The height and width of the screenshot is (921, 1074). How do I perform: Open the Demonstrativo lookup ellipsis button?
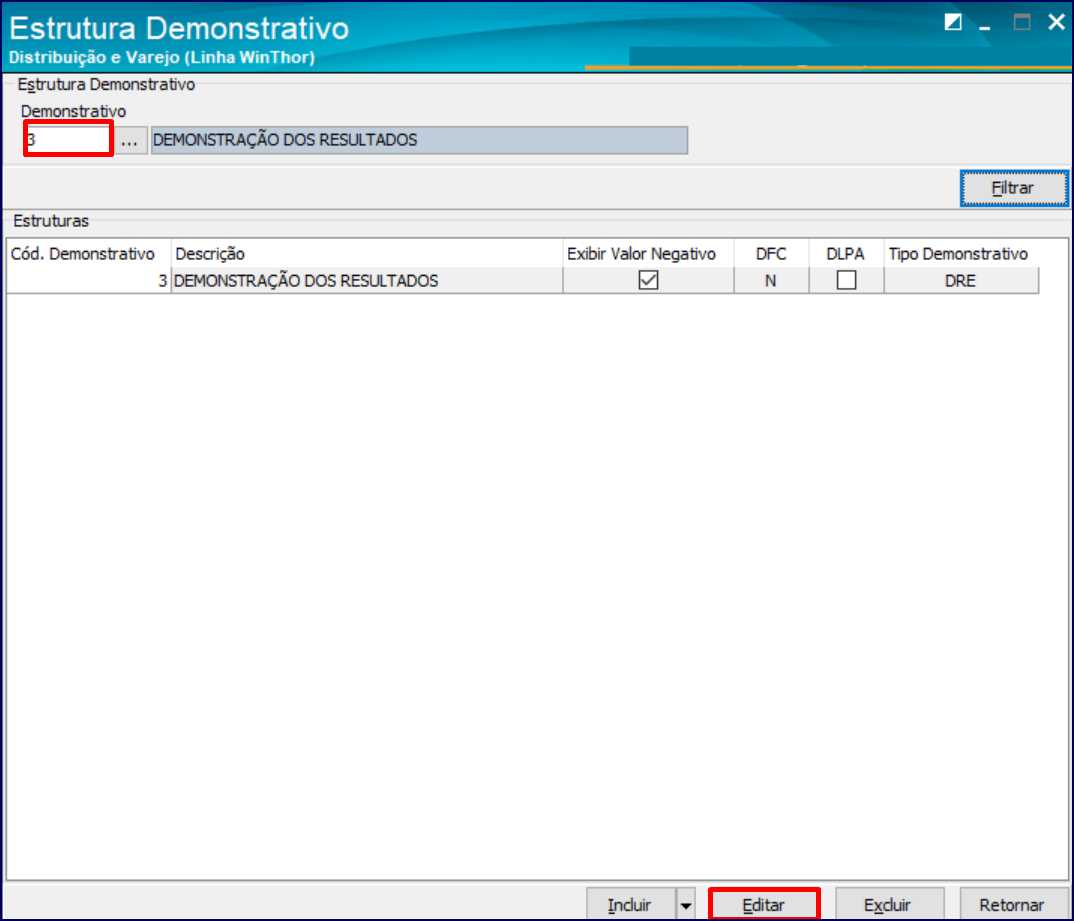click(x=129, y=140)
